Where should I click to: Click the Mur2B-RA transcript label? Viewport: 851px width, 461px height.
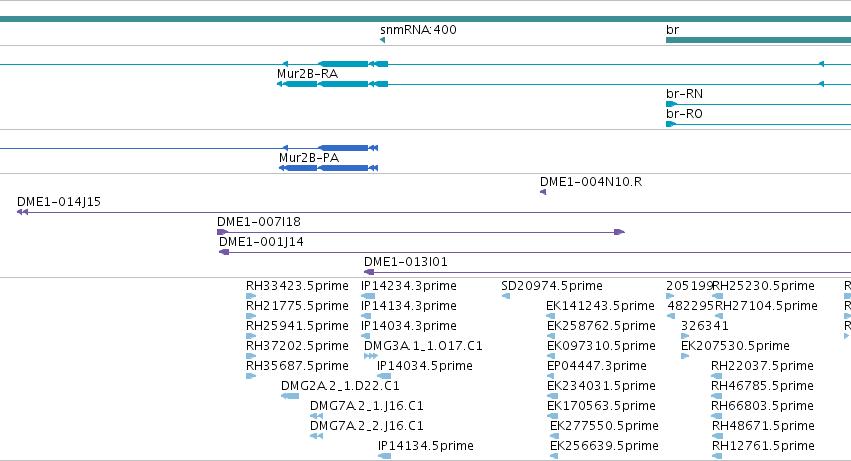[307, 74]
